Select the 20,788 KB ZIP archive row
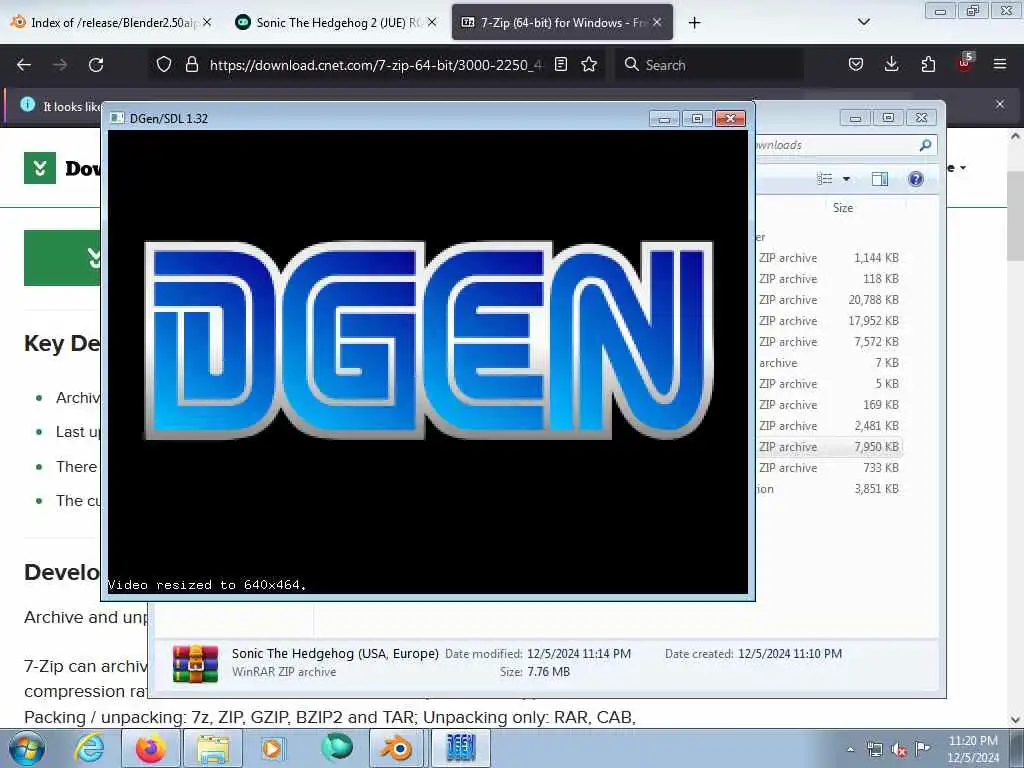Screen dimensions: 1024x768 click(828, 300)
